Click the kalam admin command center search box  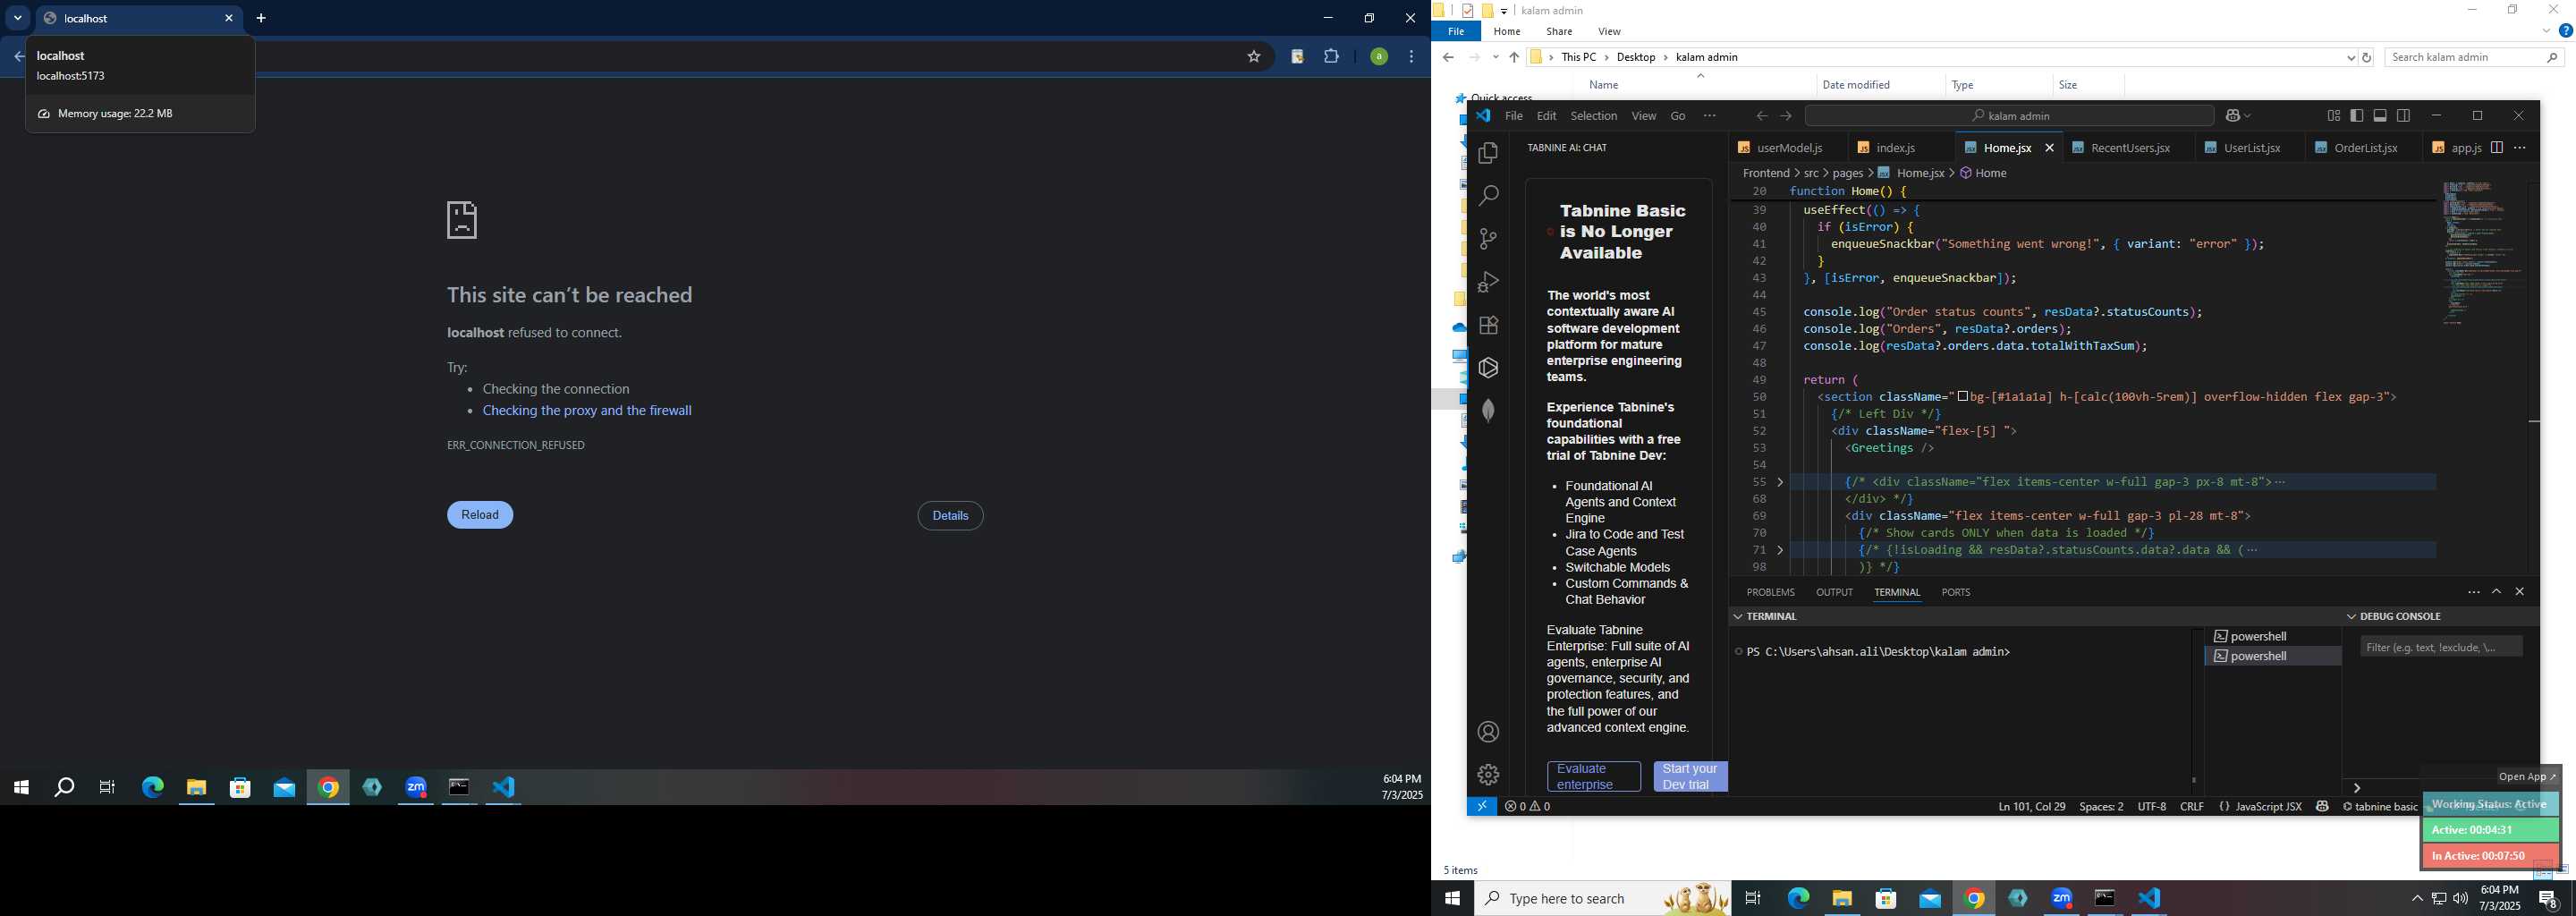coord(2009,116)
